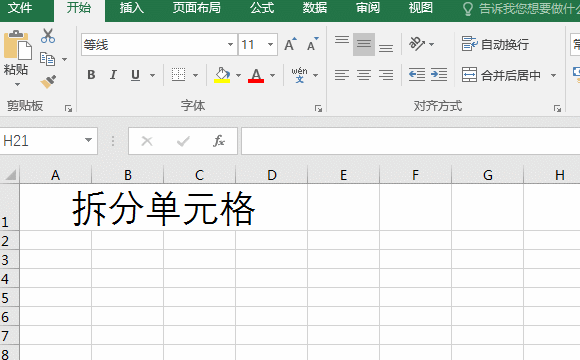Toggle underline formatting
580x360 pixels.
coord(135,75)
